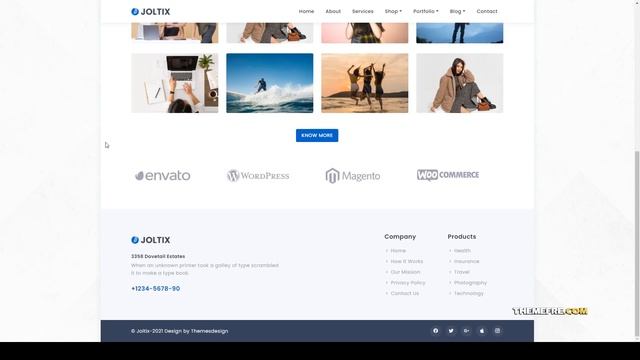Open the About nav item
This screenshot has width=640, height=360.
click(x=333, y=11)
